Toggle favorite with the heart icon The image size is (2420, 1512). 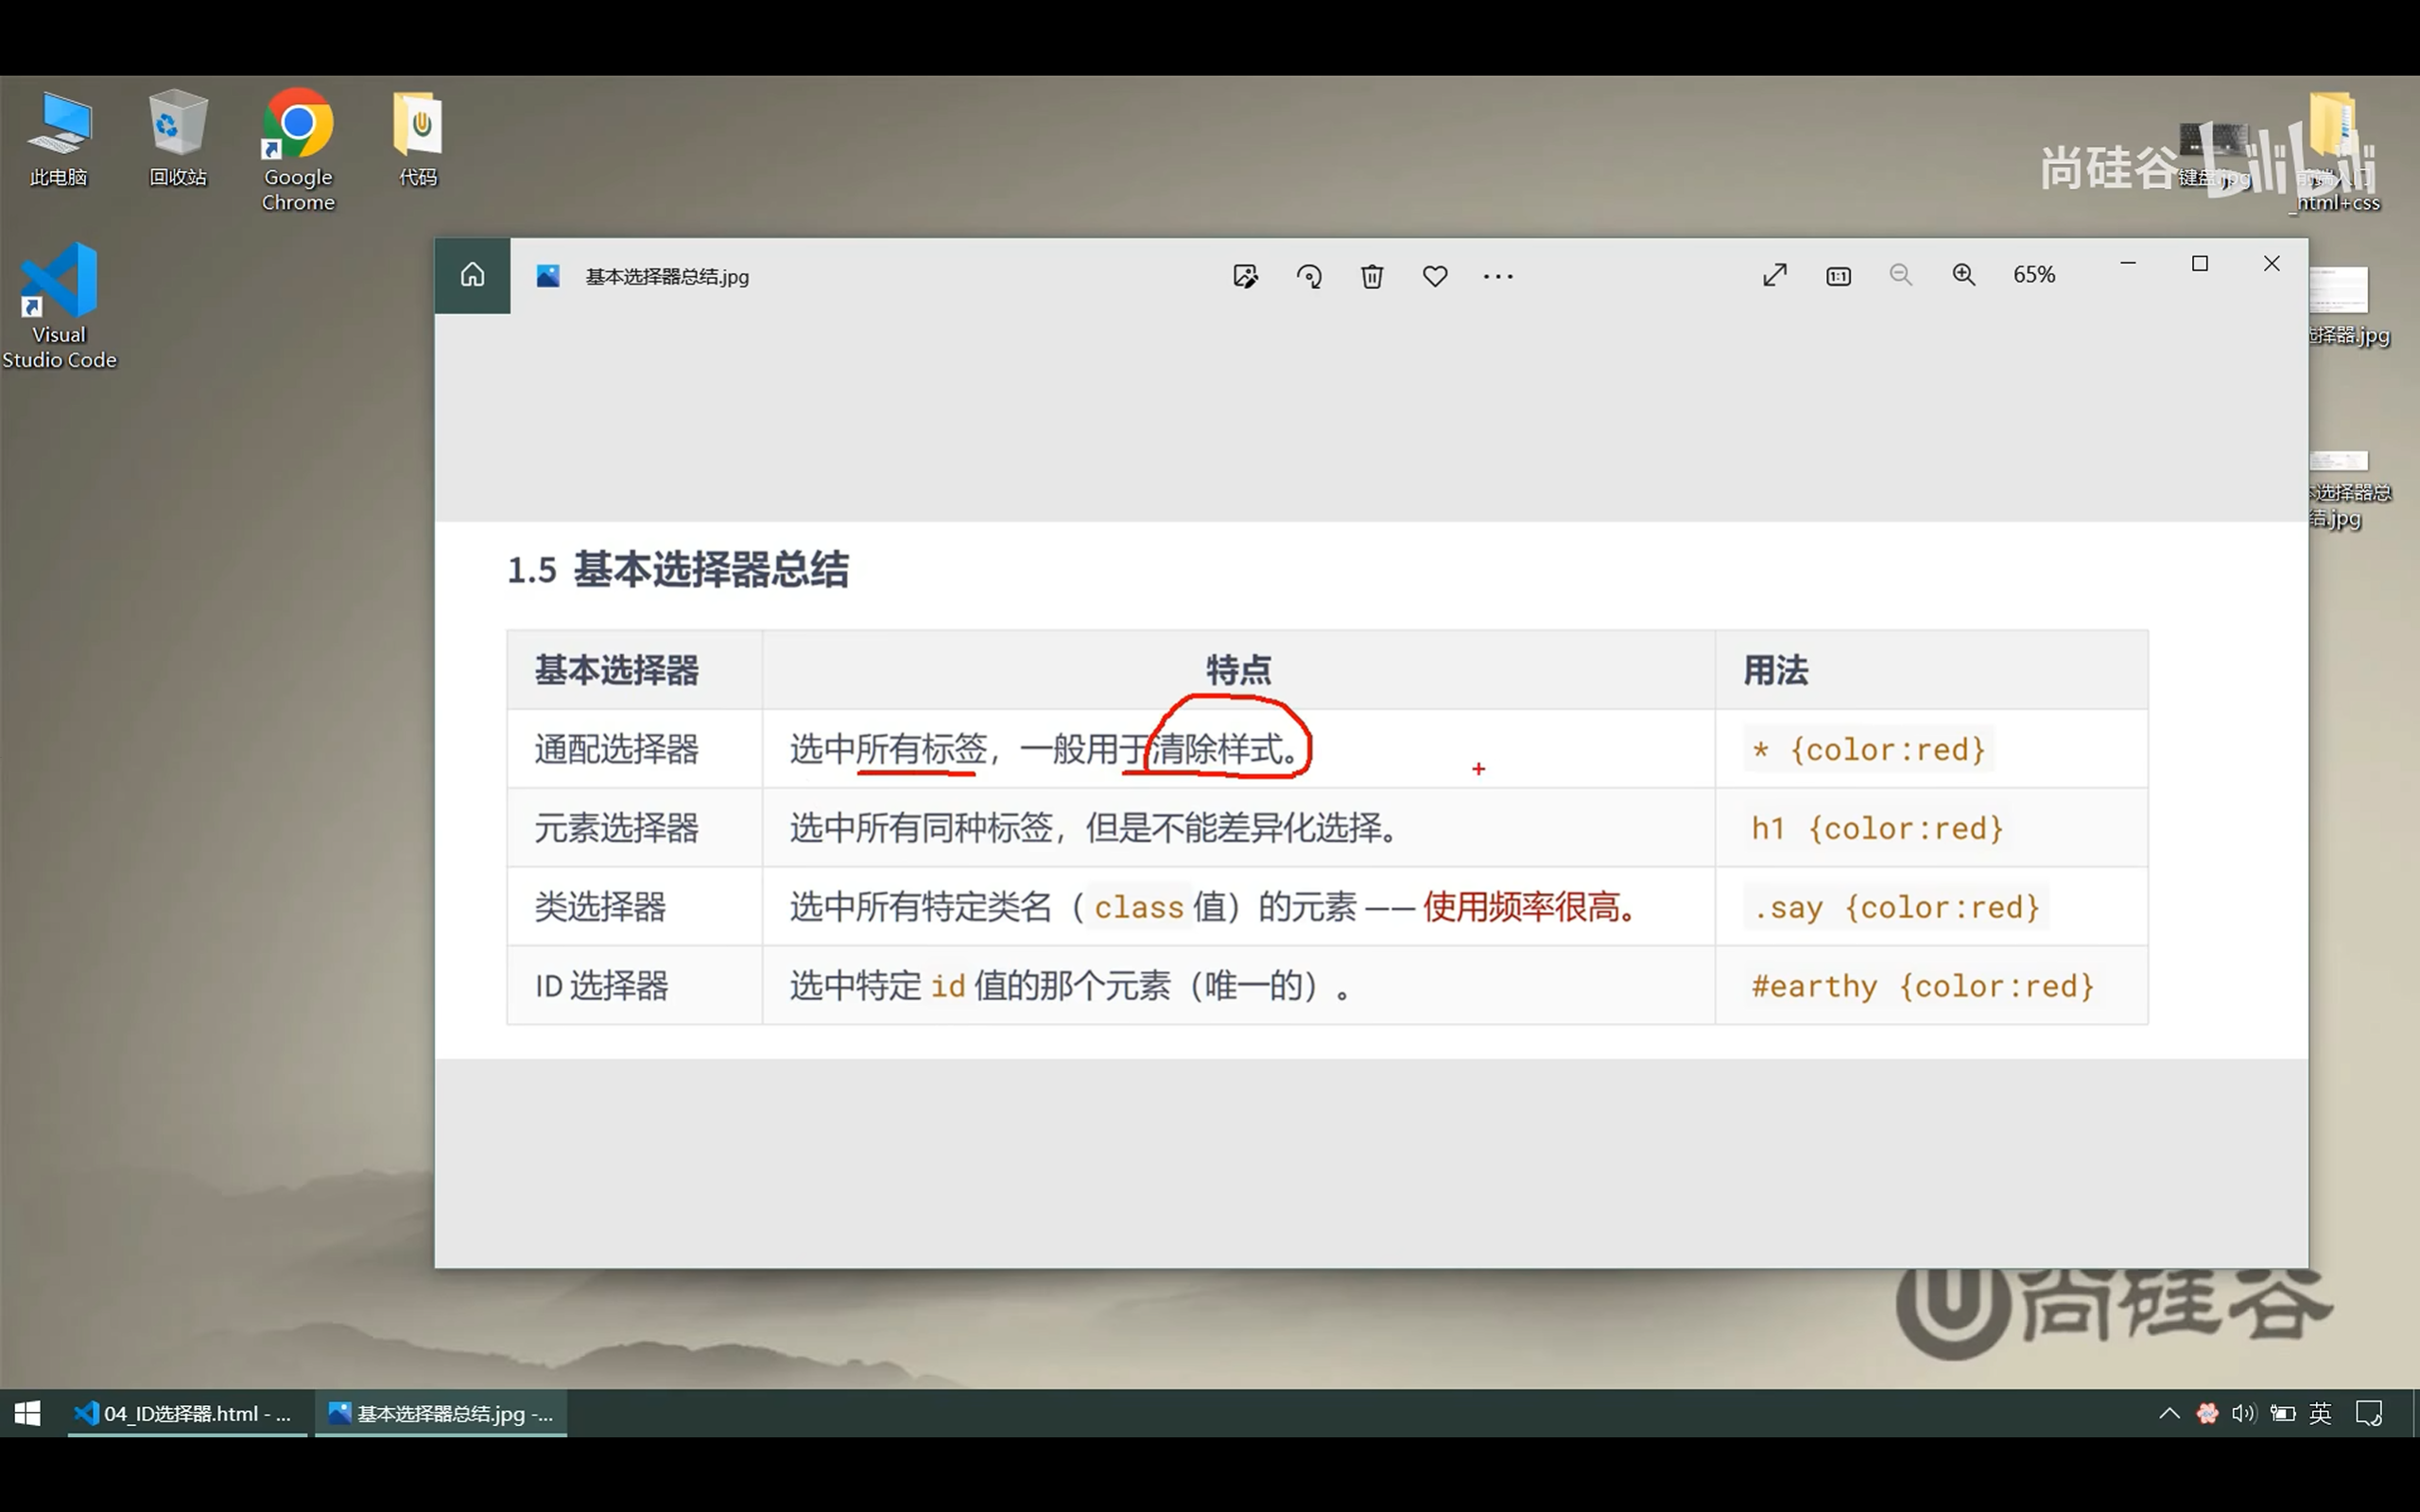tap(1434, 275)
